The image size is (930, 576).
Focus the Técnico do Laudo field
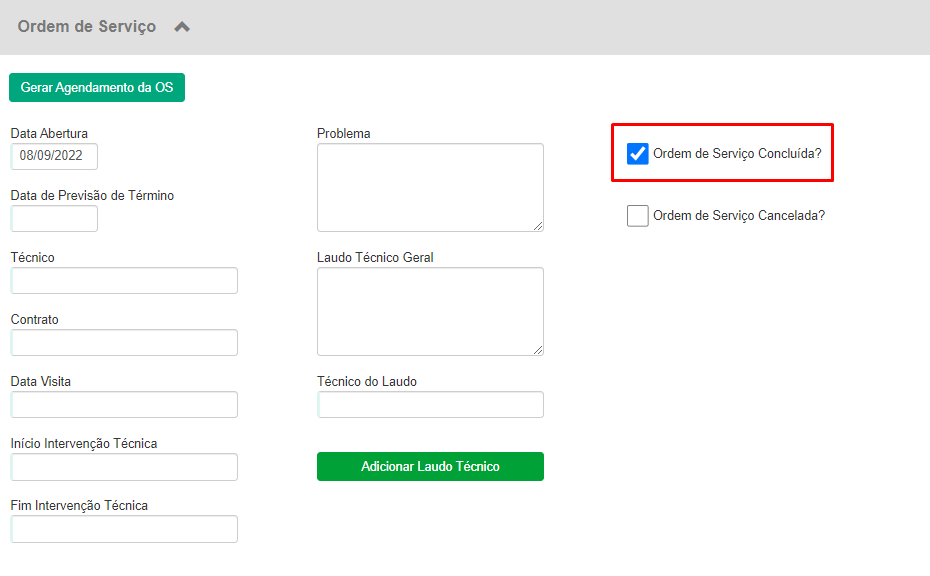coord(430,405)
